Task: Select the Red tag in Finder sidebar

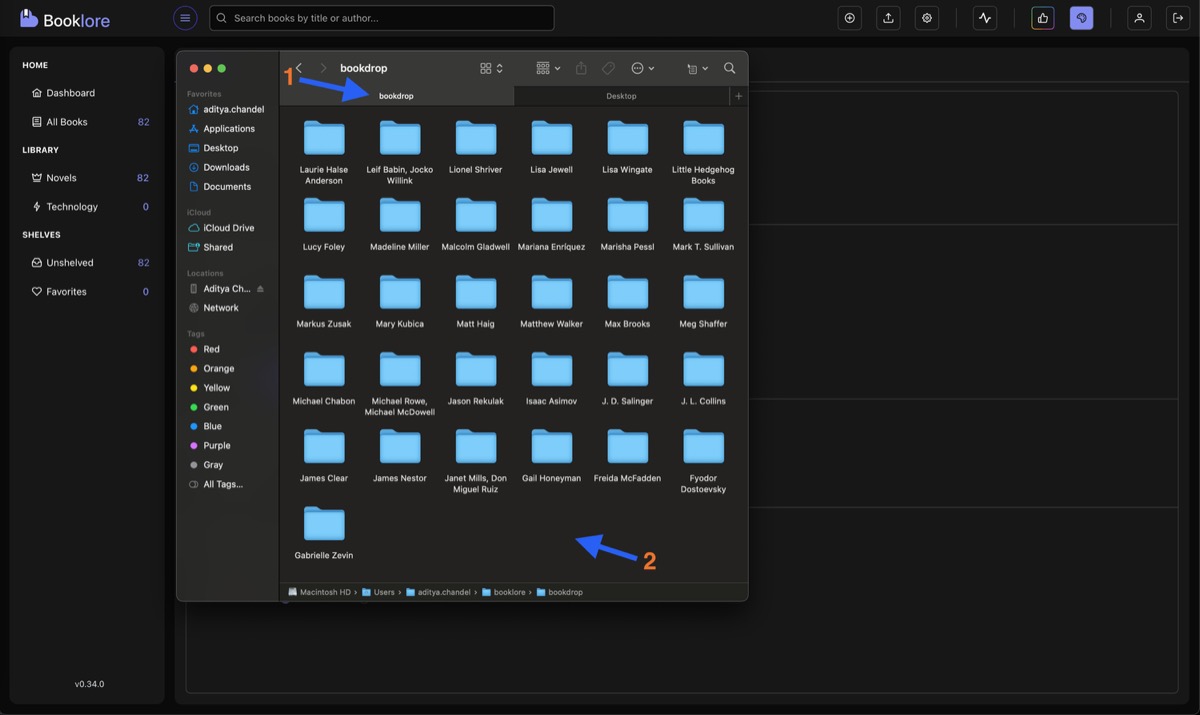Action: click(208, 349)
